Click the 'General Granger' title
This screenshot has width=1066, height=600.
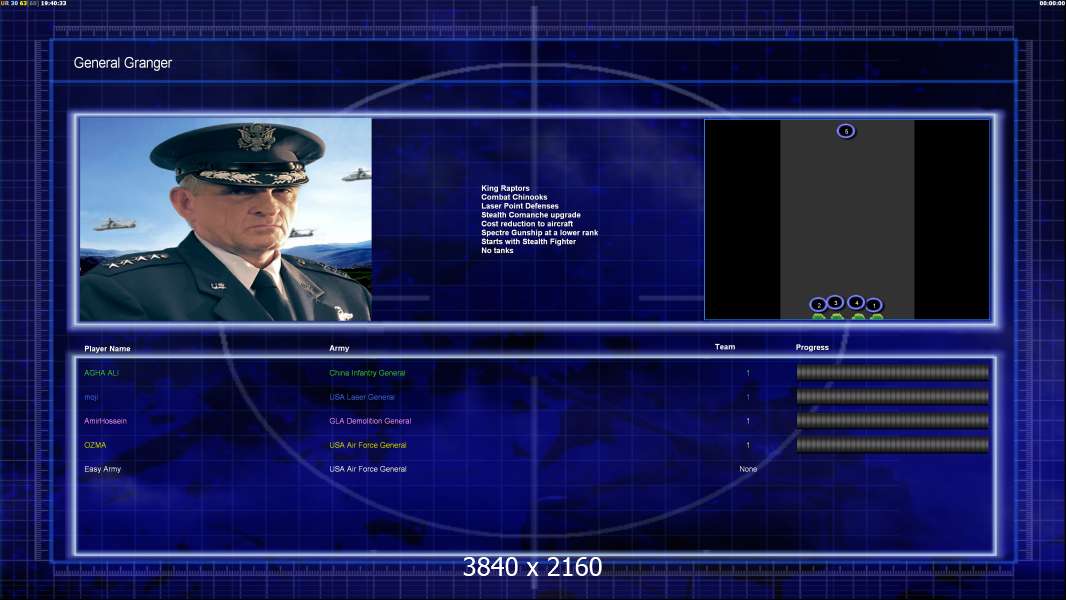pyautogui.click(x=123, y=63)
